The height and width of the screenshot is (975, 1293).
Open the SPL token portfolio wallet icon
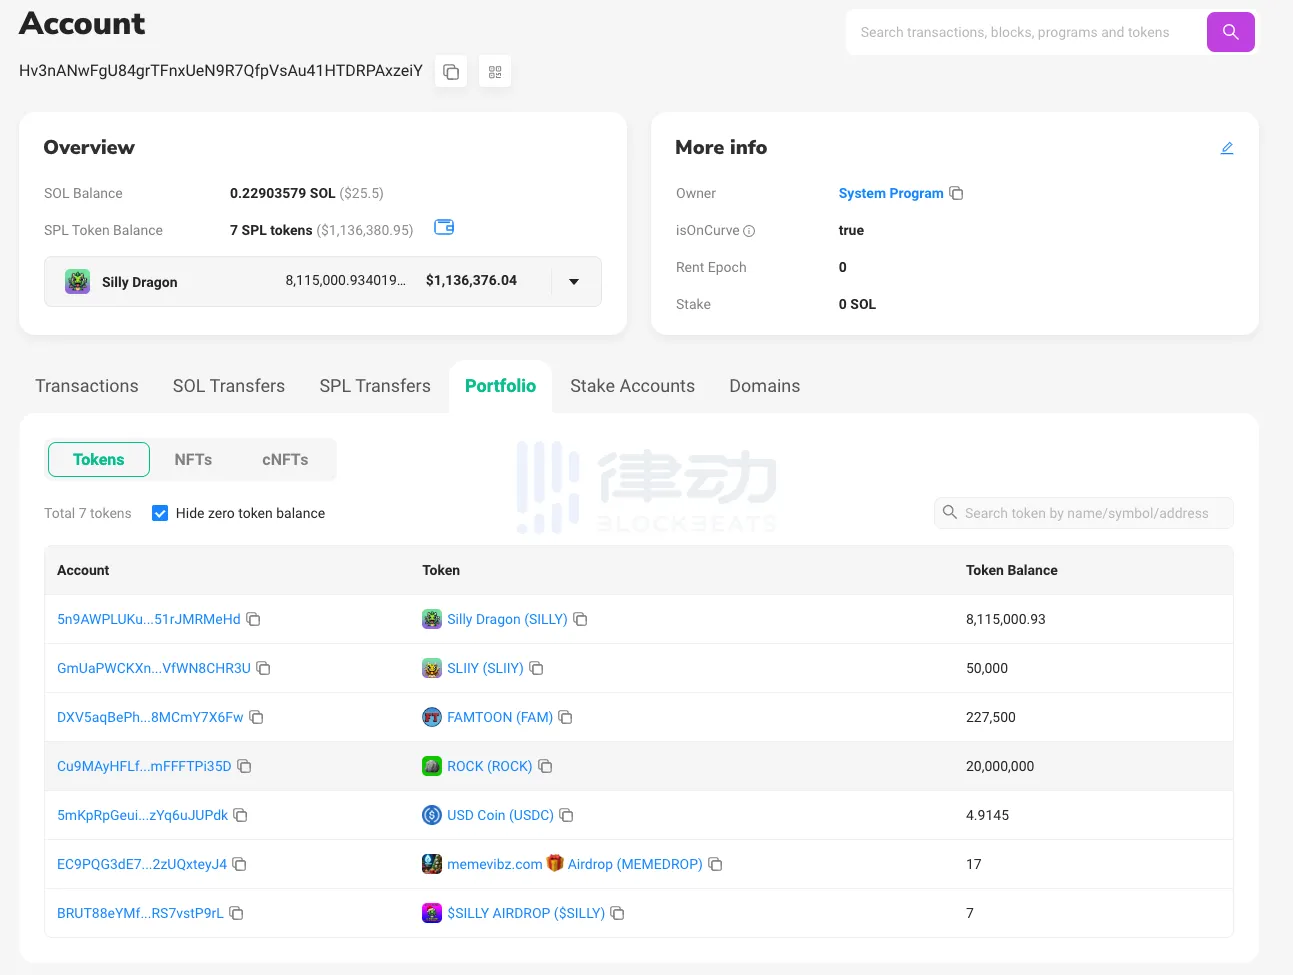click(443, 227)
